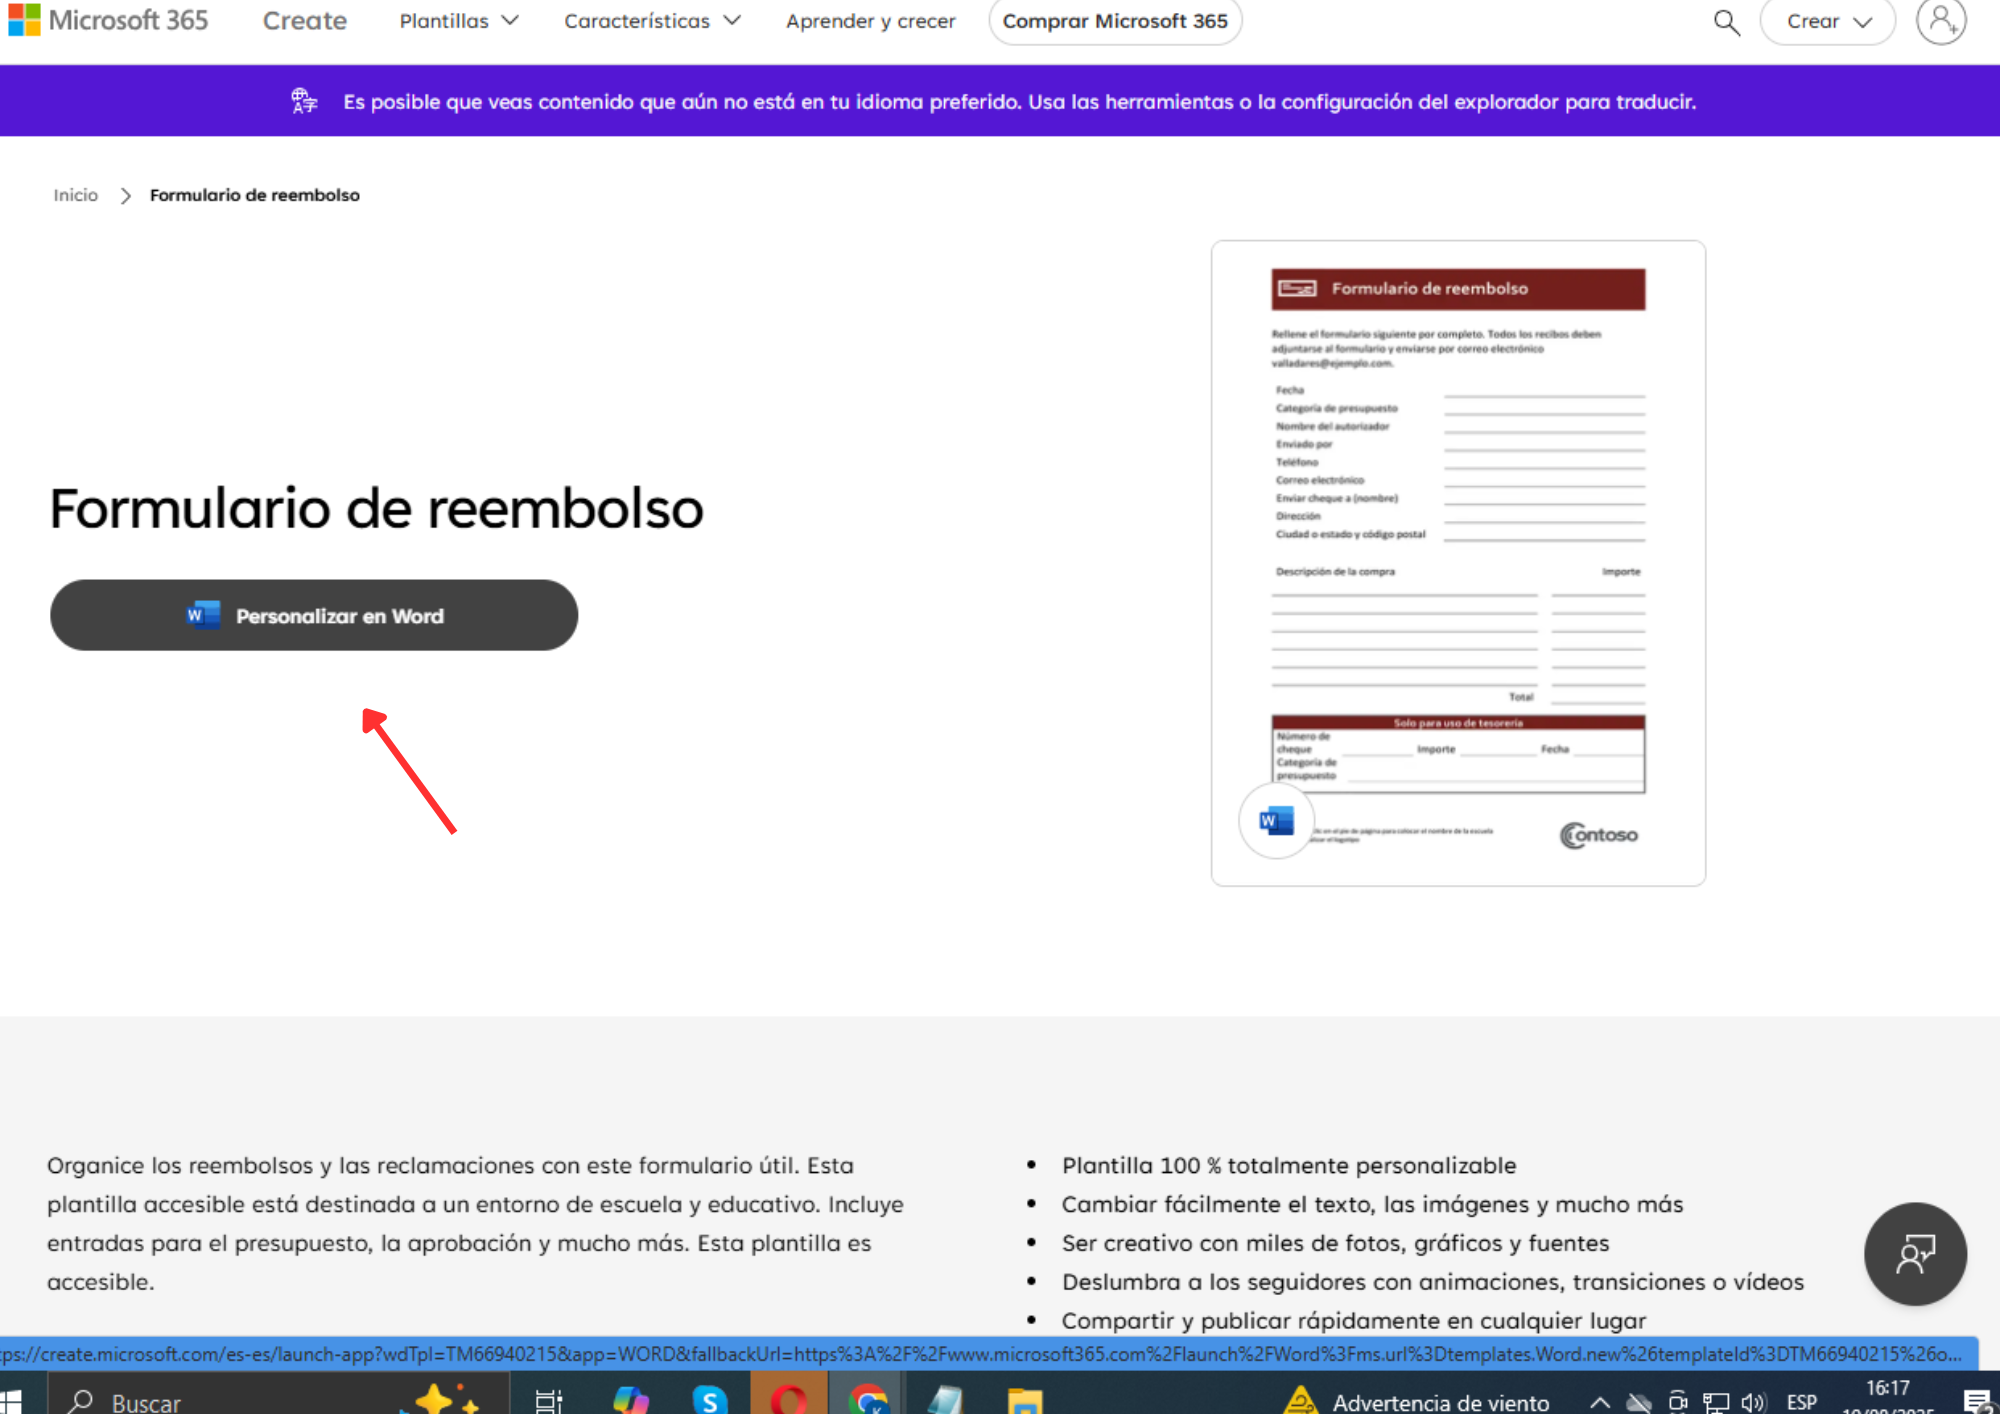Open File Explorer from taskbar
The width and height of the screenshot is (2000, 1414).
point(1025,1401)
